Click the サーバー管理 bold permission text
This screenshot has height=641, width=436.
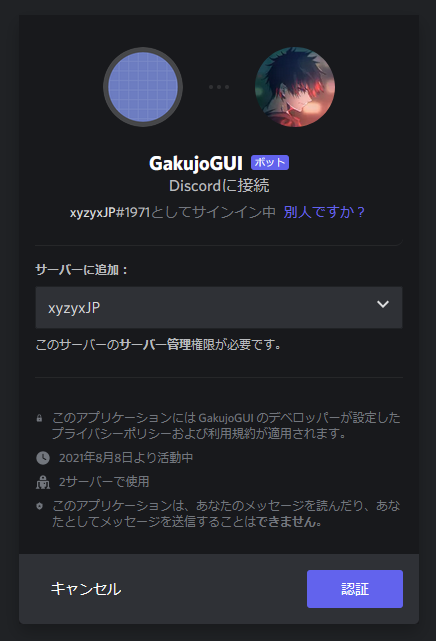156,345
